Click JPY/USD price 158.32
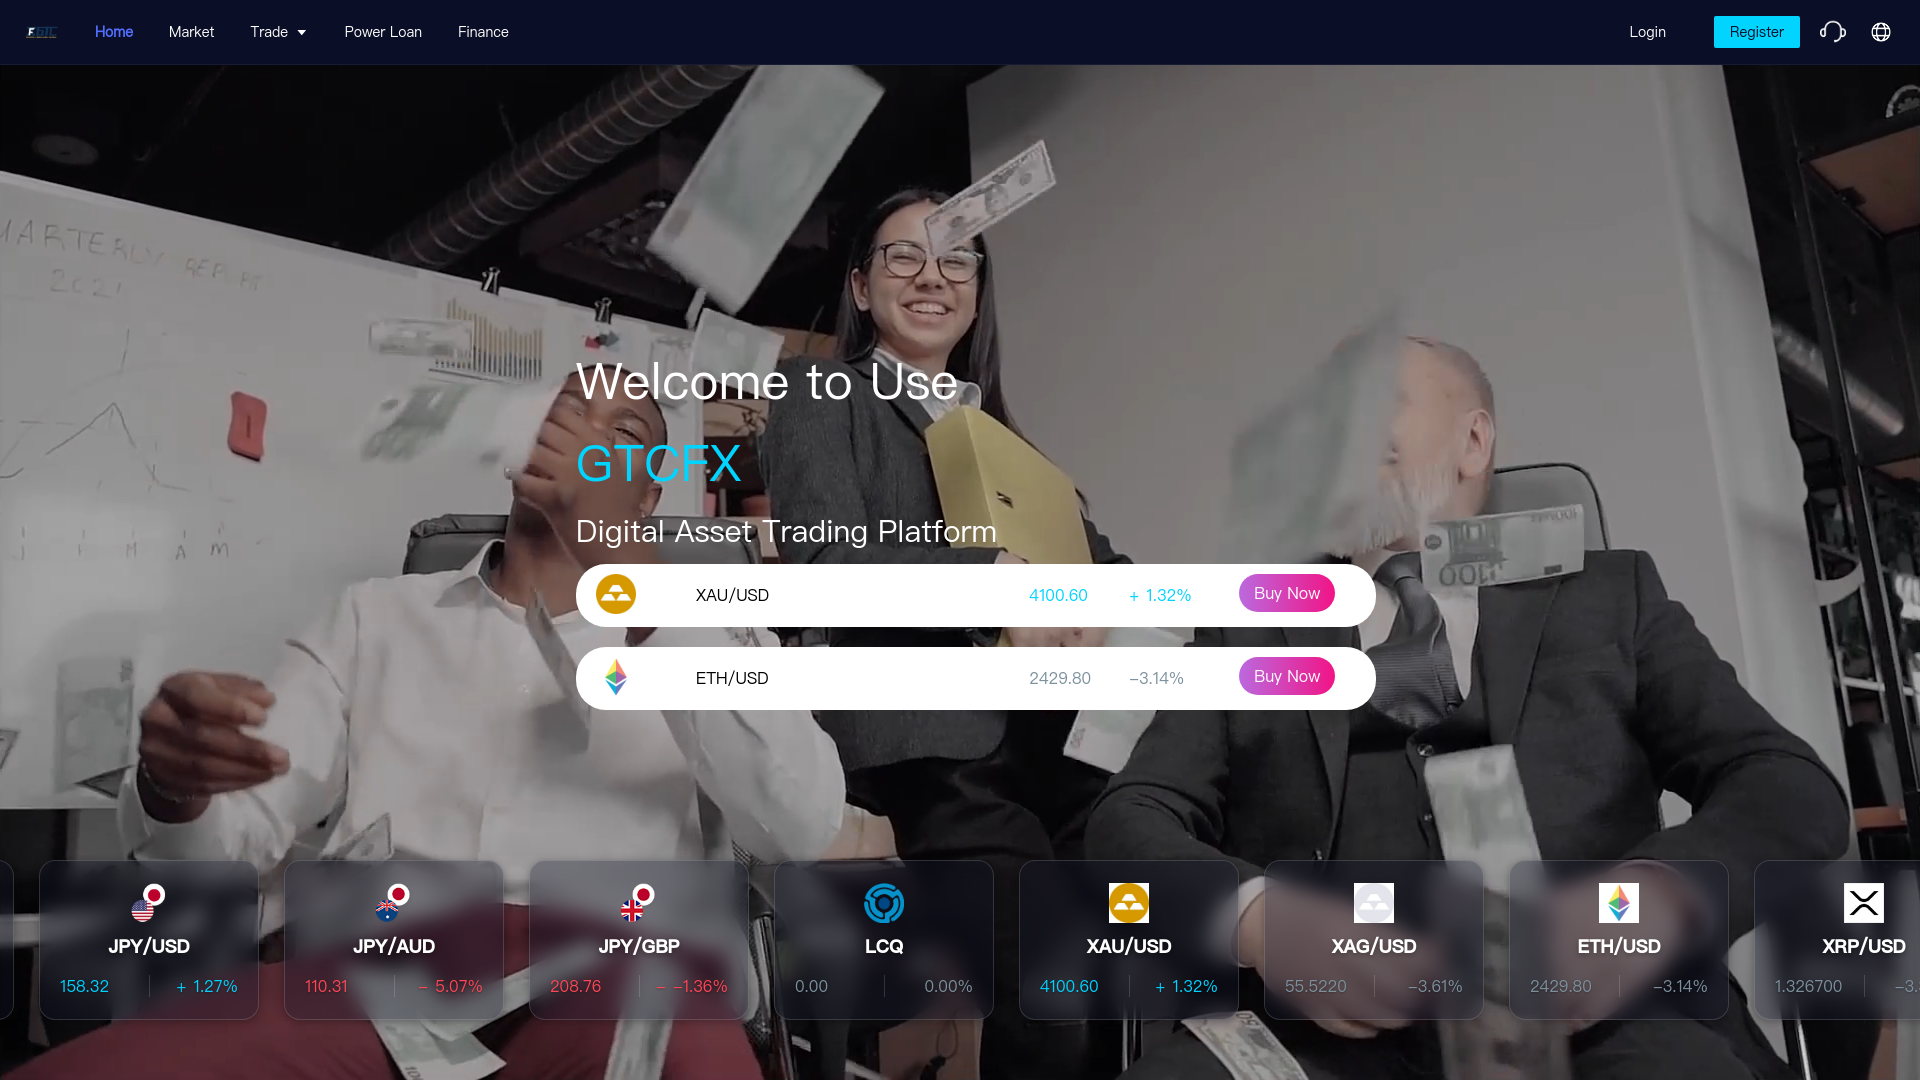This screenshot has width=1920, height=1080. click(x=84, y=986)
